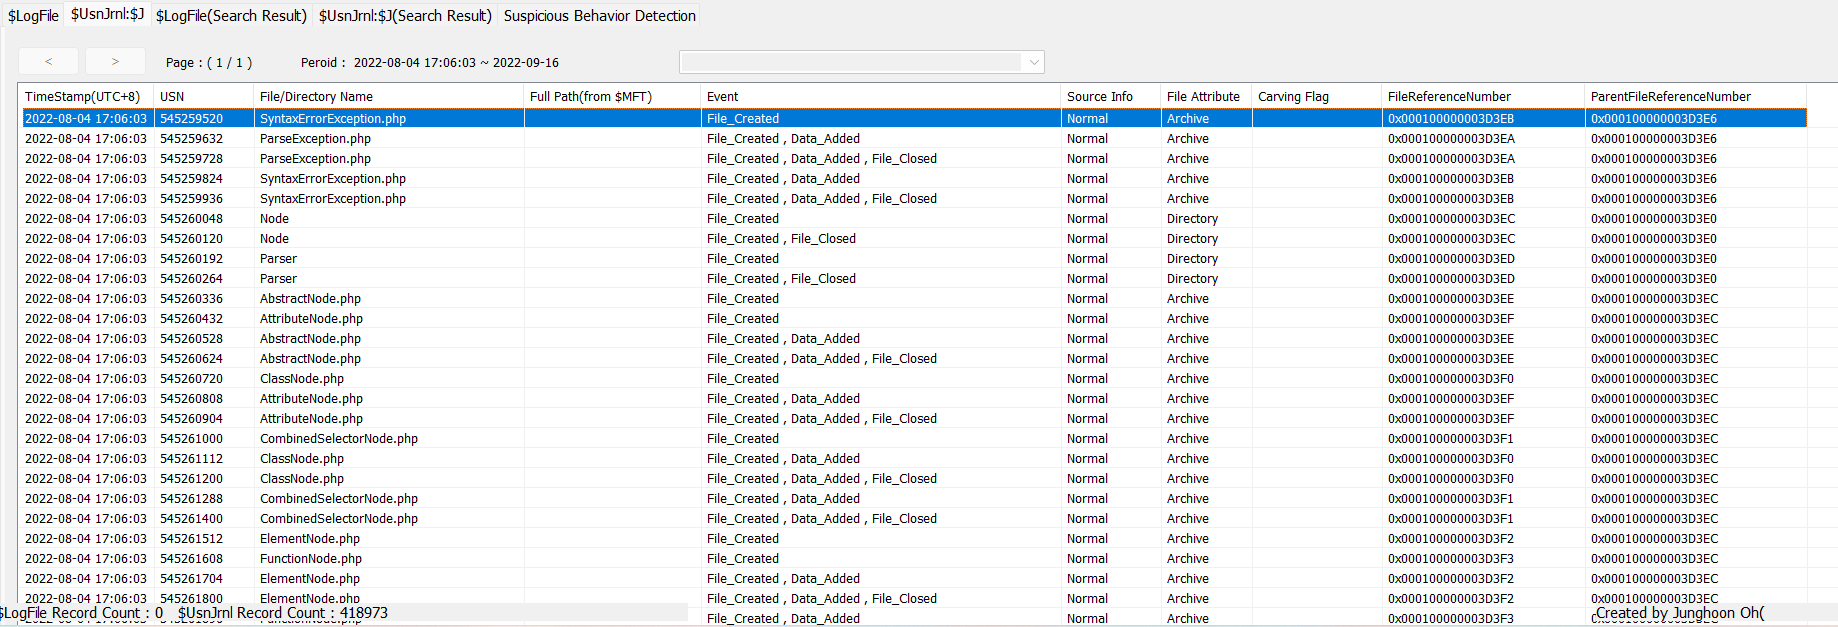1838x627 pixels.
Task: Click the FileReferenceNumber column header
Action: pyautogui.click(x=1449, y=97)
